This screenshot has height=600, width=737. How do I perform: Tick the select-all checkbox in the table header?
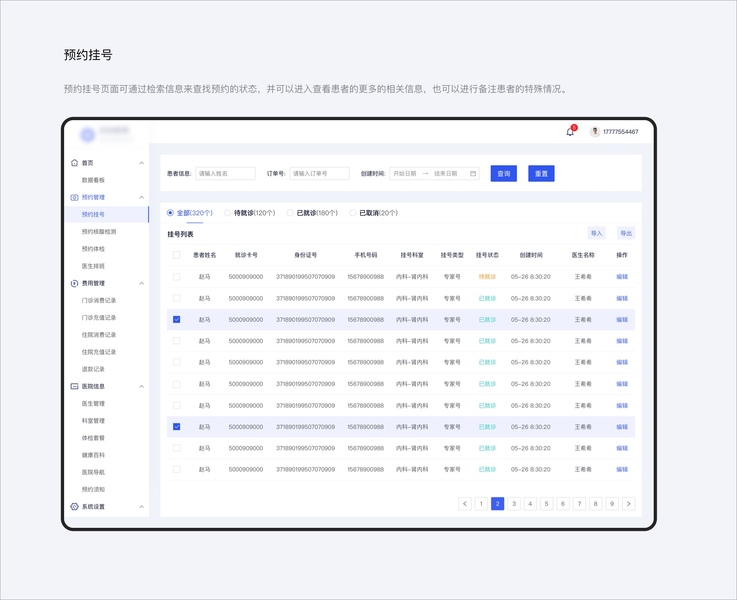coord(176,255)
